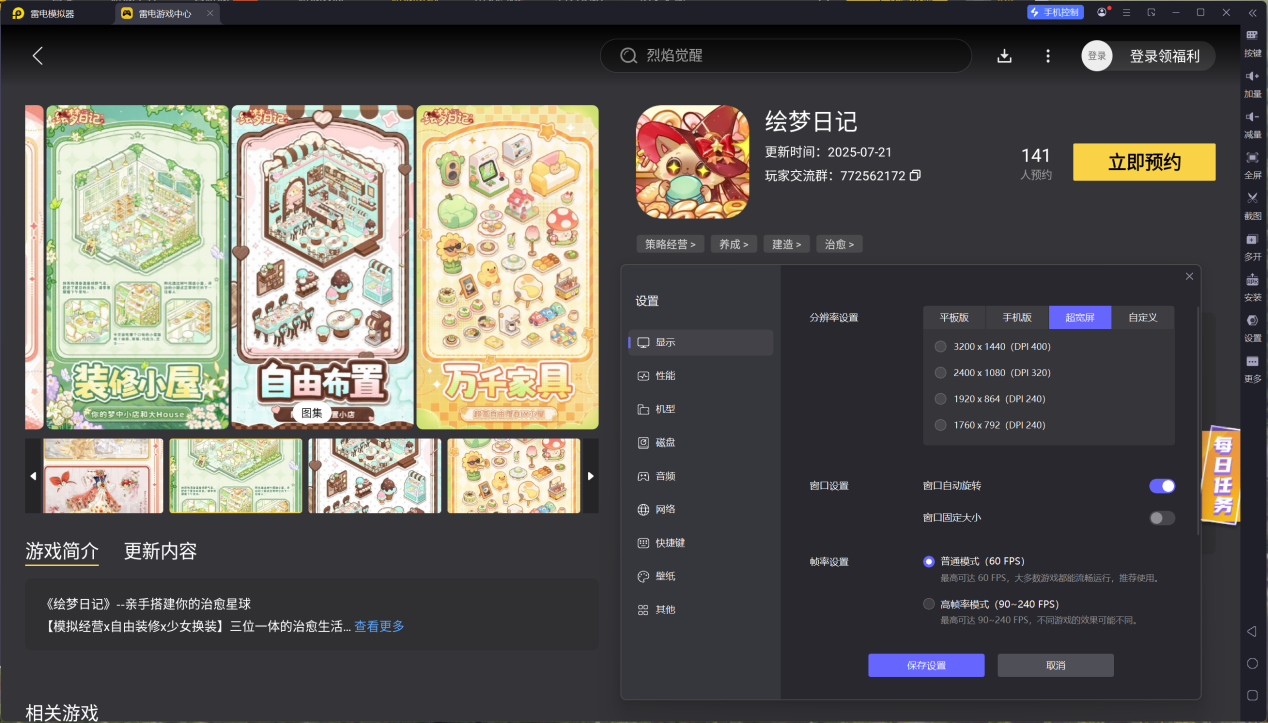Switch to 手机版 resolution tab
The image size is (1268, 723).
point(1017,317)
